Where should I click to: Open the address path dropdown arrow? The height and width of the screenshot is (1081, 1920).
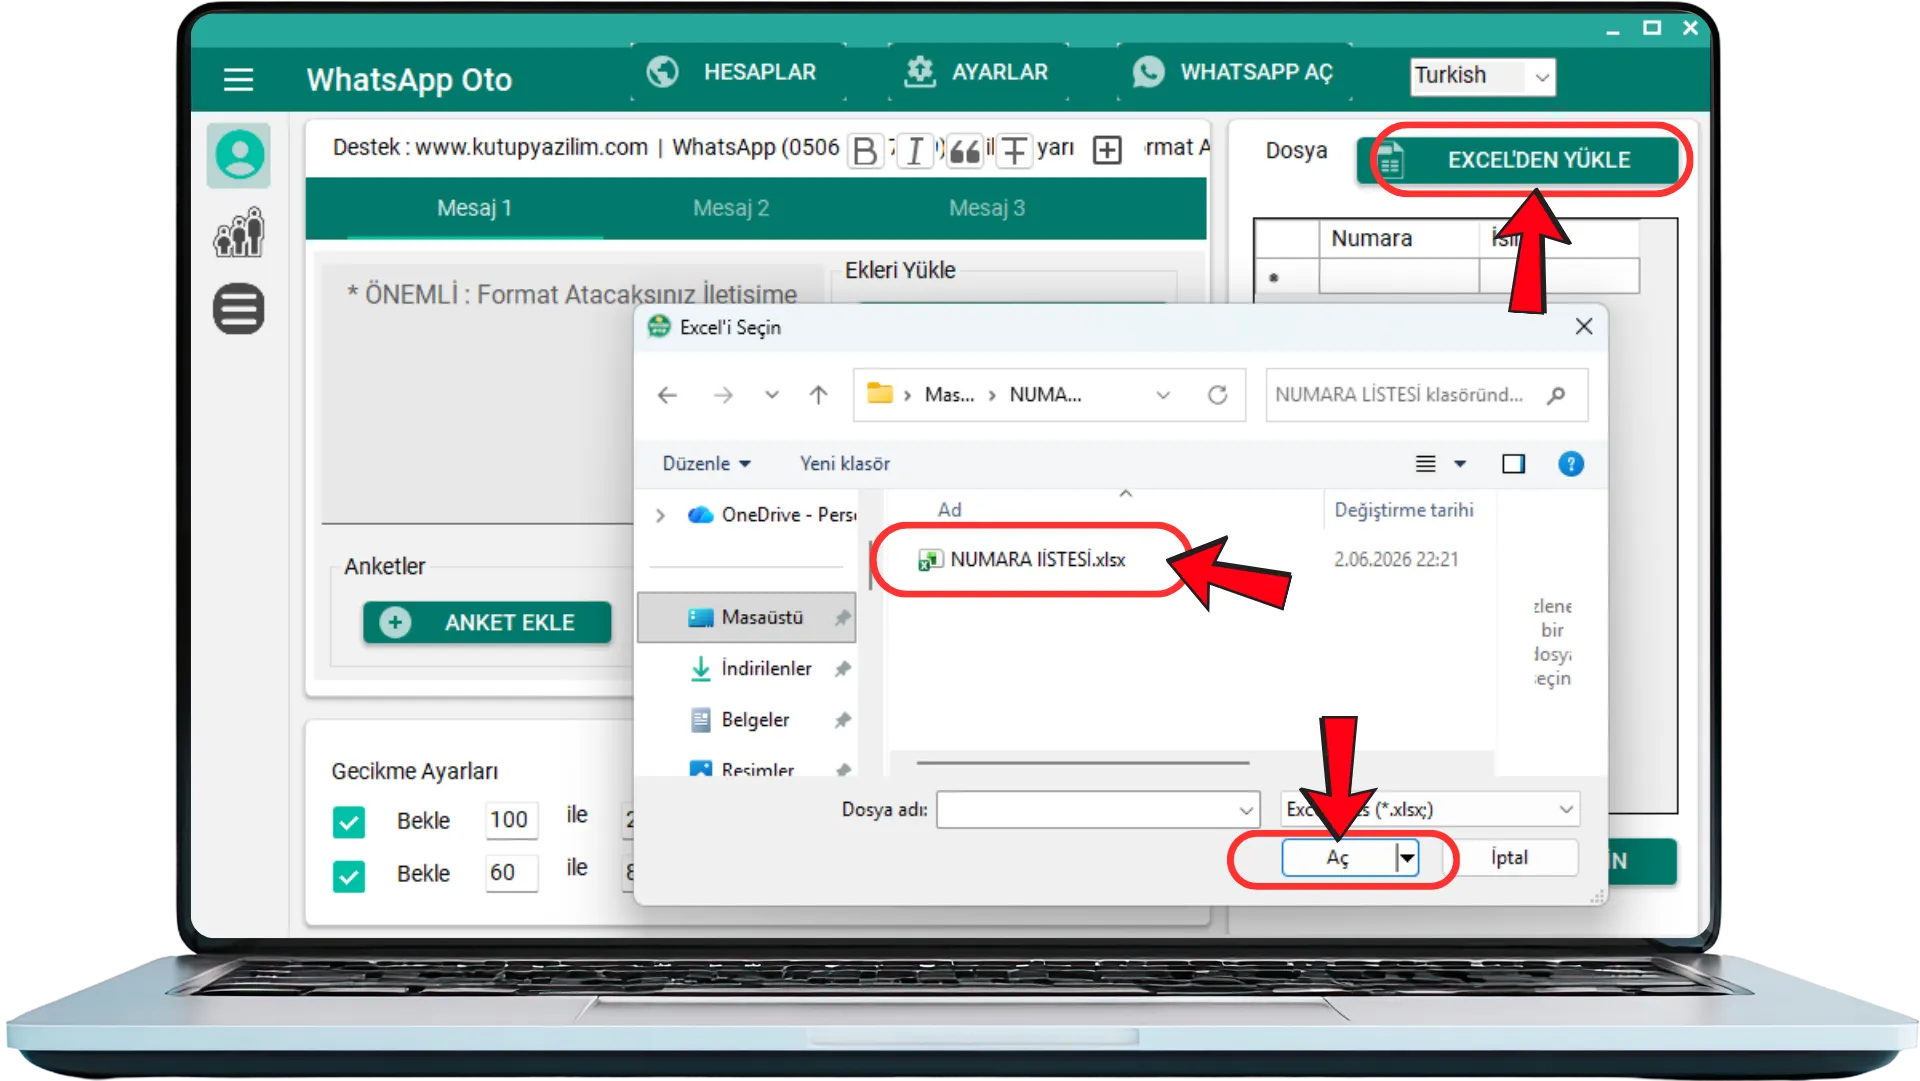tap(1163, 395)
